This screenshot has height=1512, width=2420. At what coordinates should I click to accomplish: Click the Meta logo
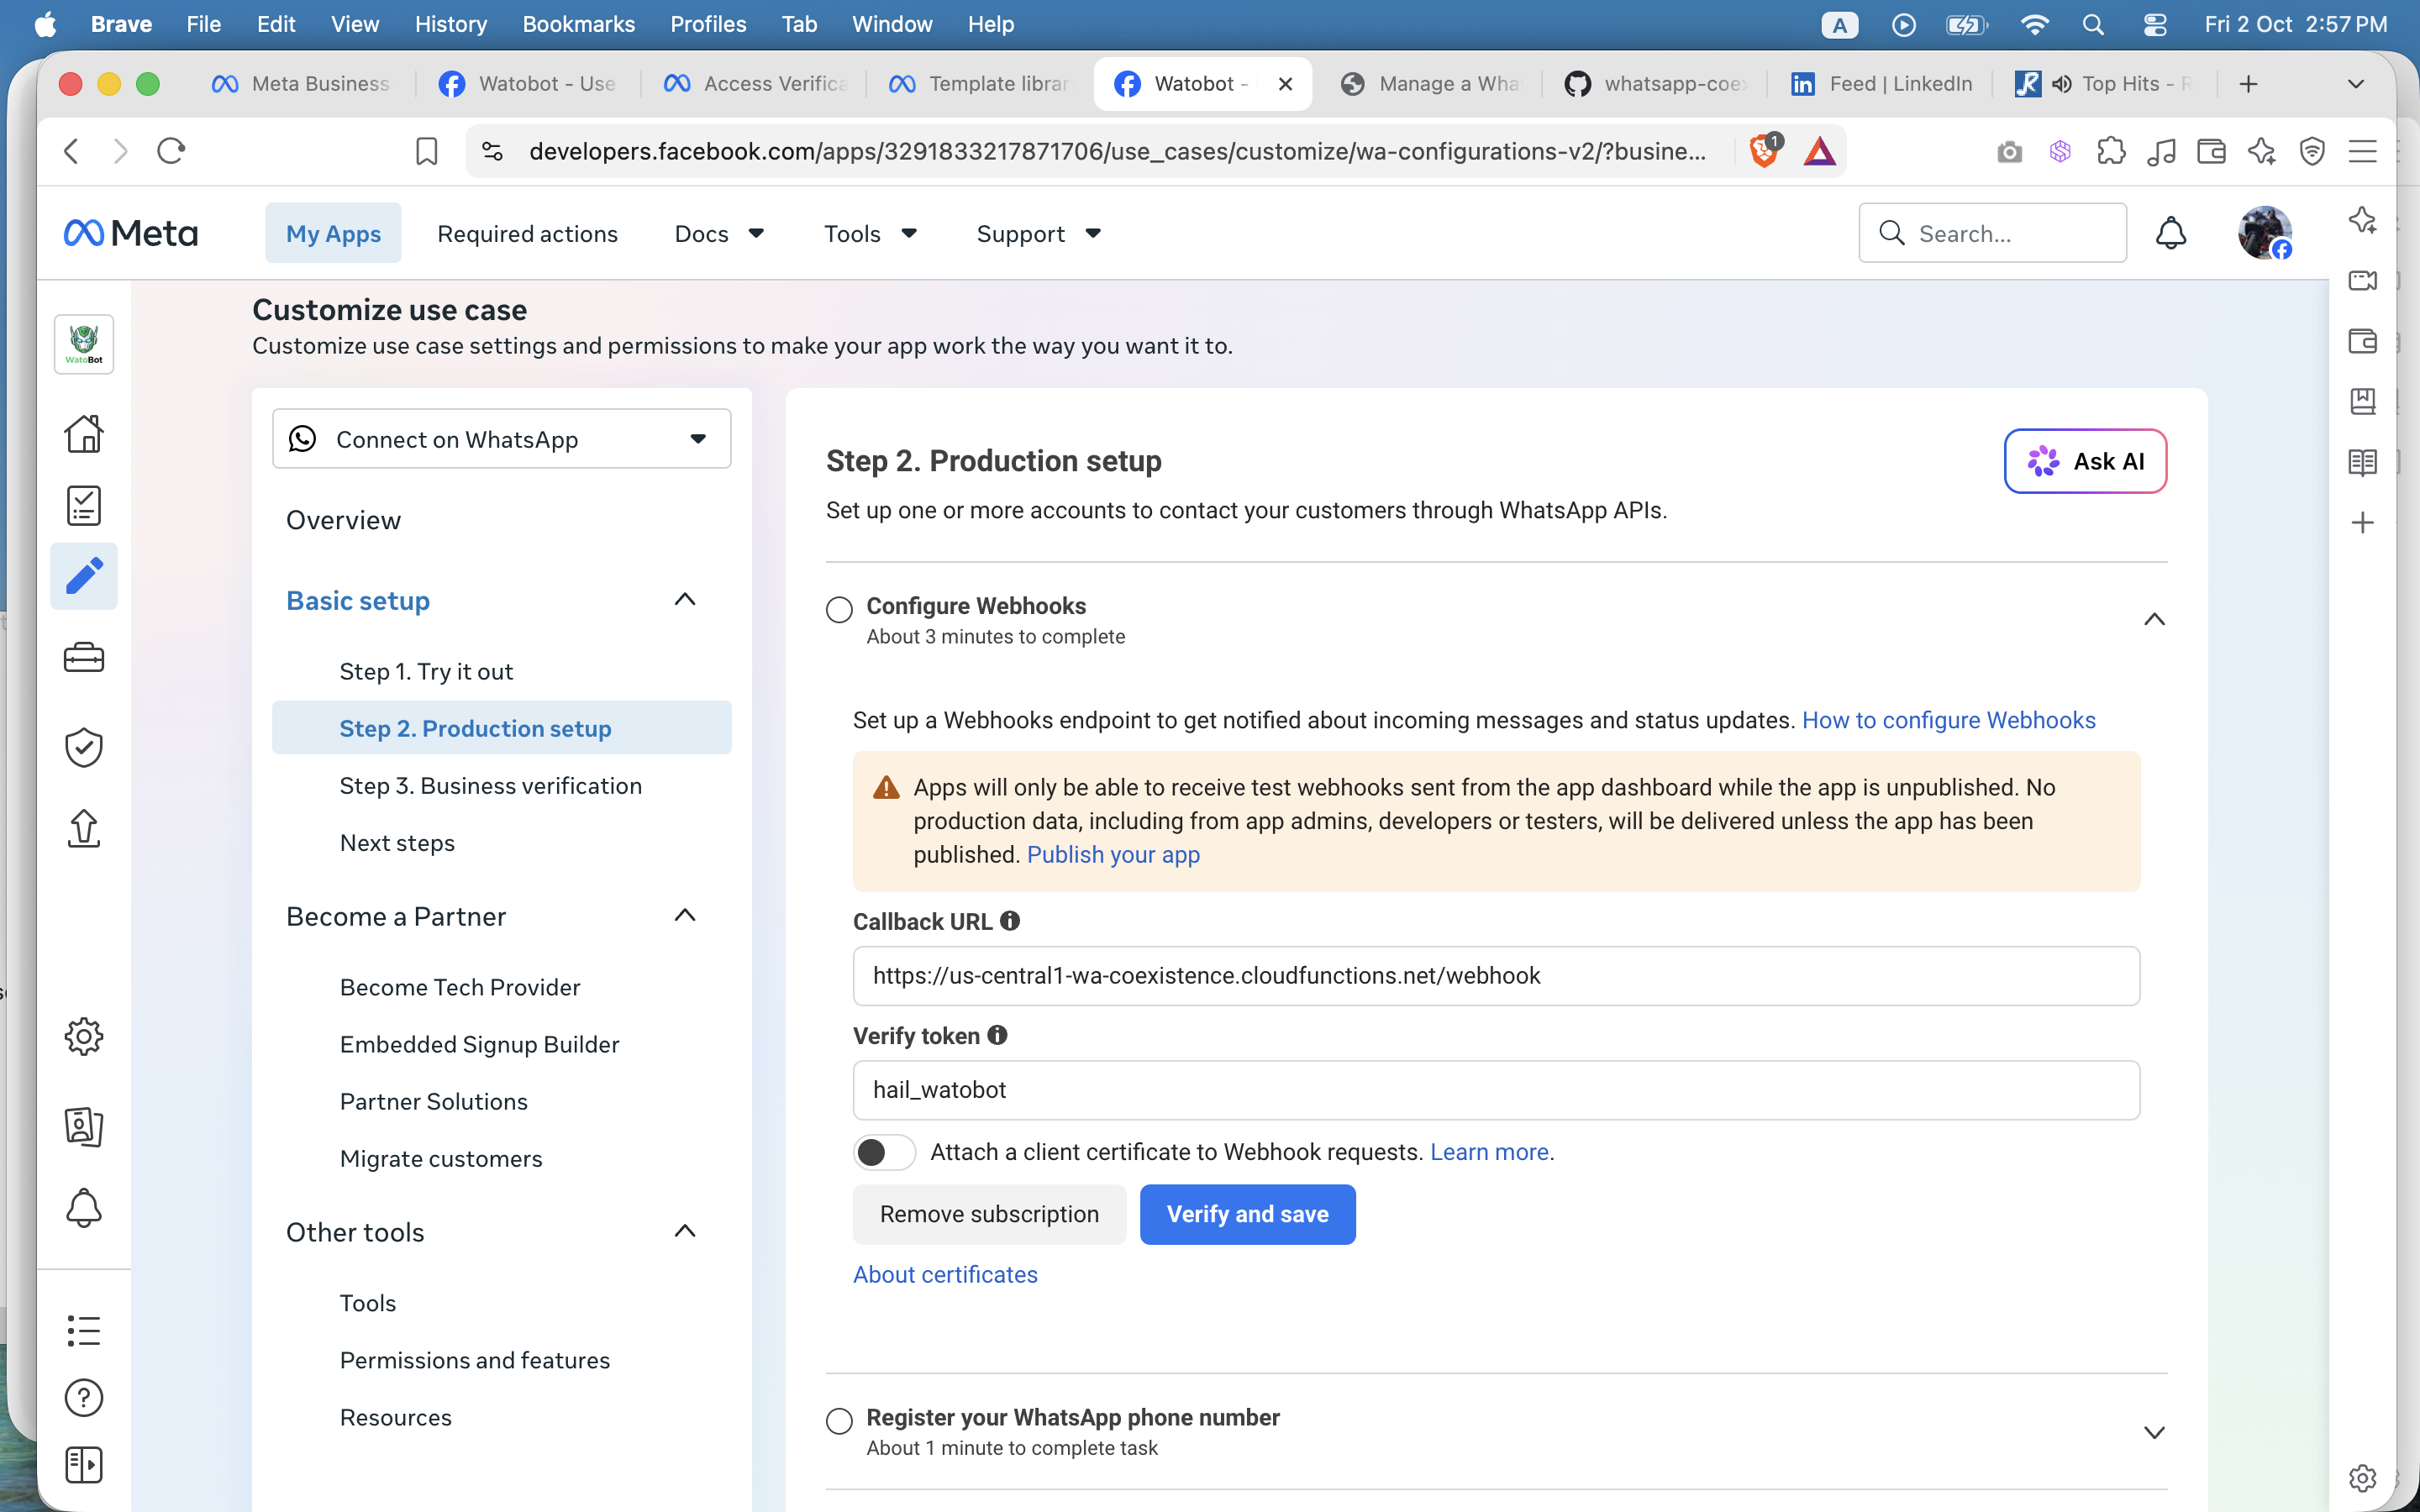[131, 233]
